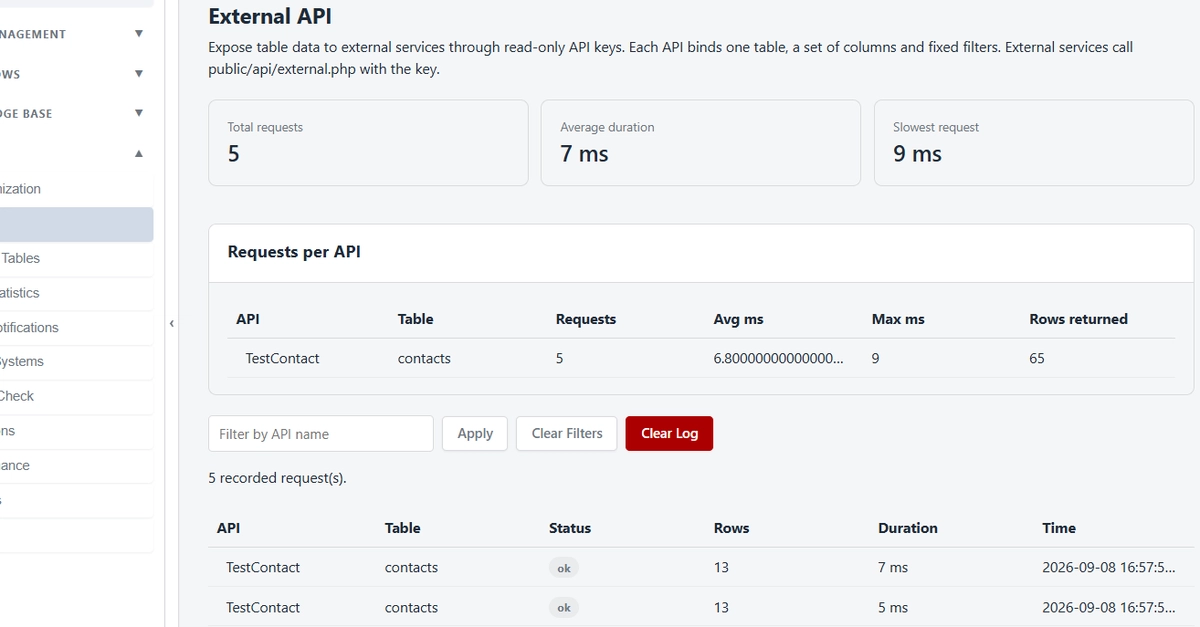Expand the WS sidebar section arrow
Image resolution: width=1200 pixels, height=627 pixels.
(x=139, y=74)
